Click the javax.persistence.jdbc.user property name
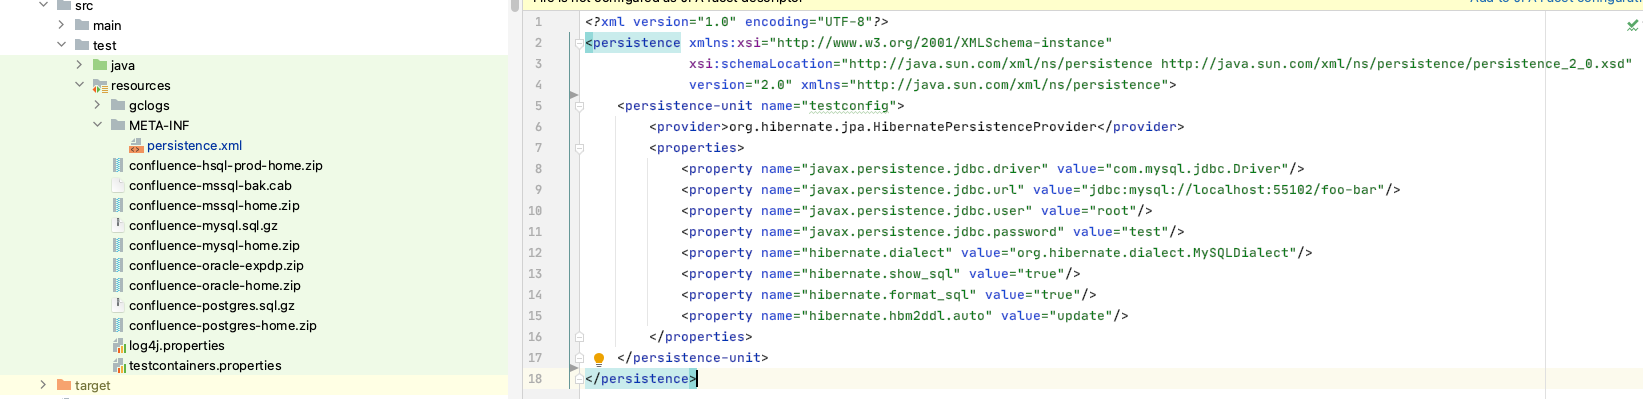This screenshot has height=399, width=1643. [917, 211]
